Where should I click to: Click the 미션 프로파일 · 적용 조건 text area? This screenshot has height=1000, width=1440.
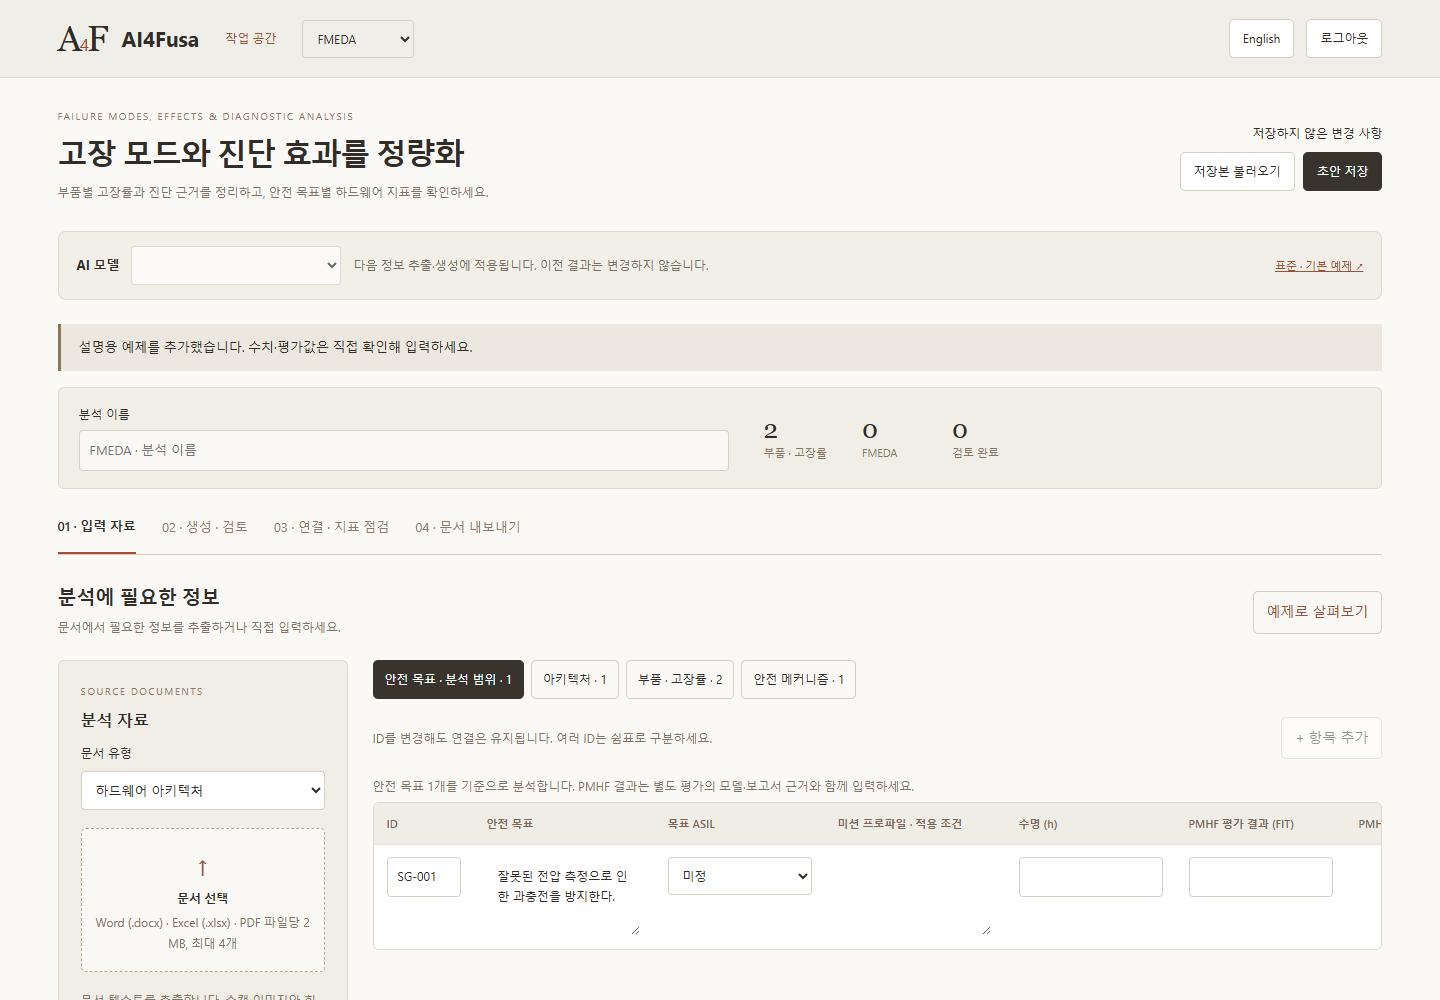point(915,897)
